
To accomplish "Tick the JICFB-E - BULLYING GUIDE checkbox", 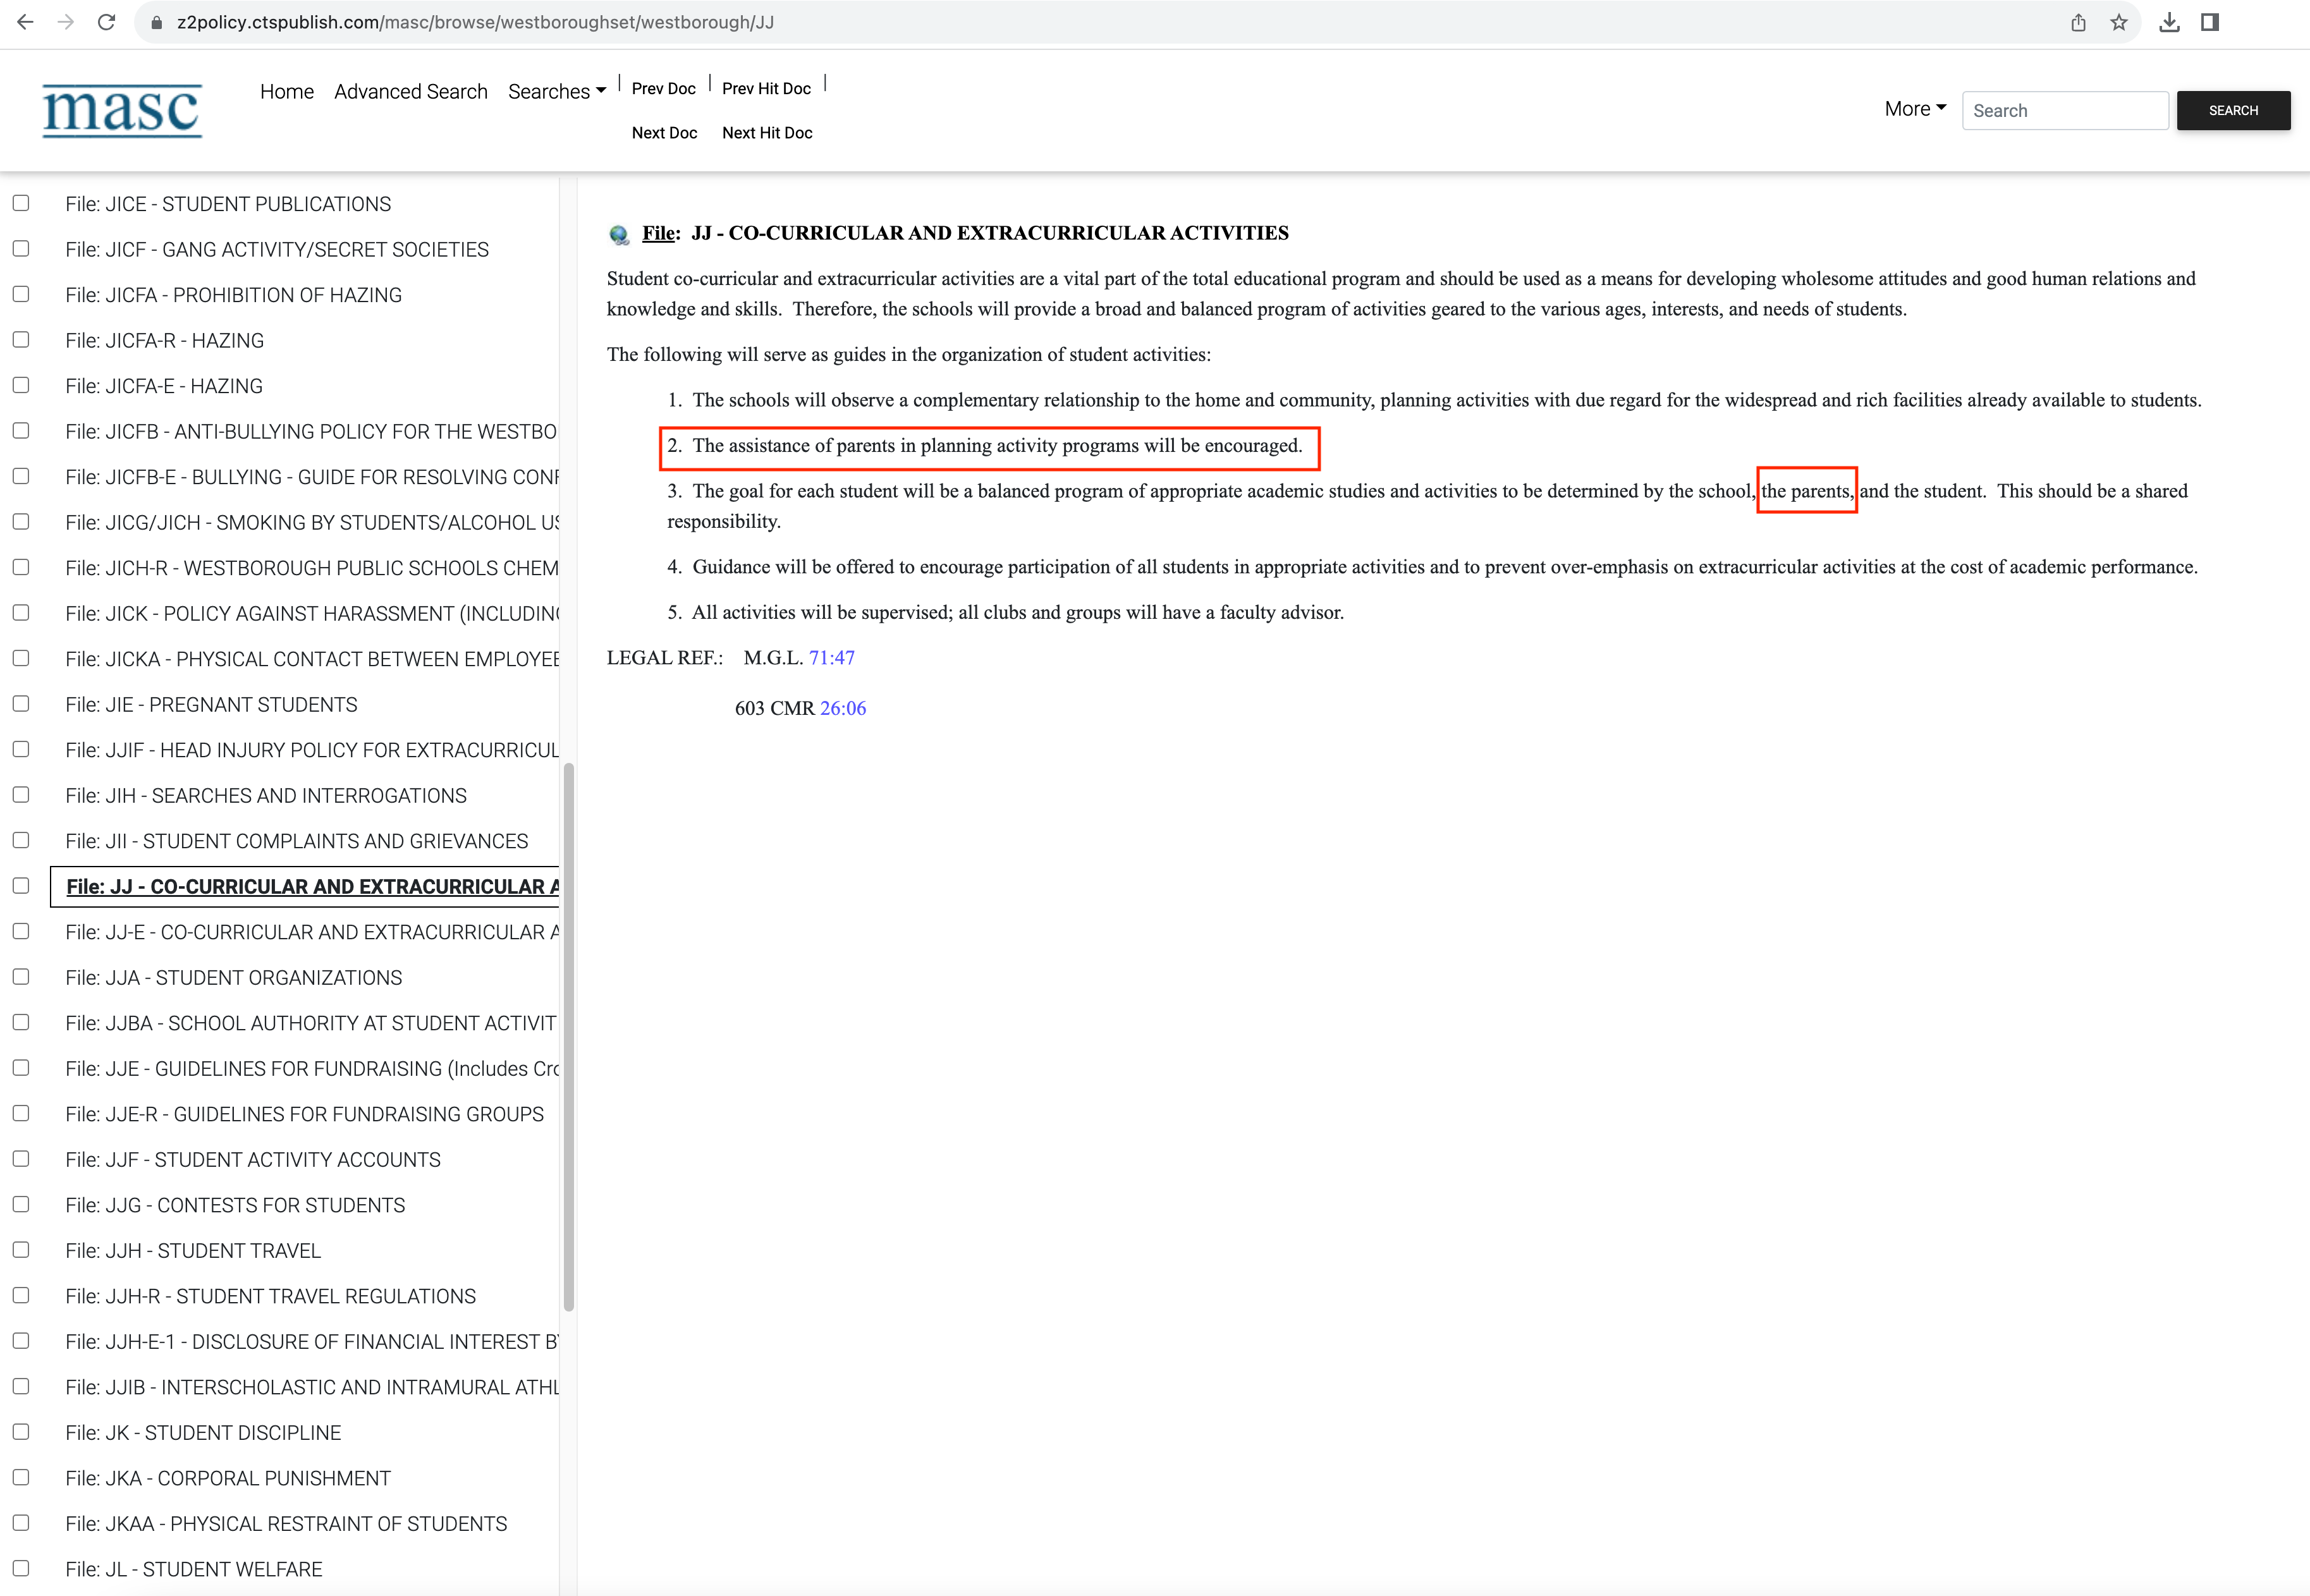I will [21, 476].
